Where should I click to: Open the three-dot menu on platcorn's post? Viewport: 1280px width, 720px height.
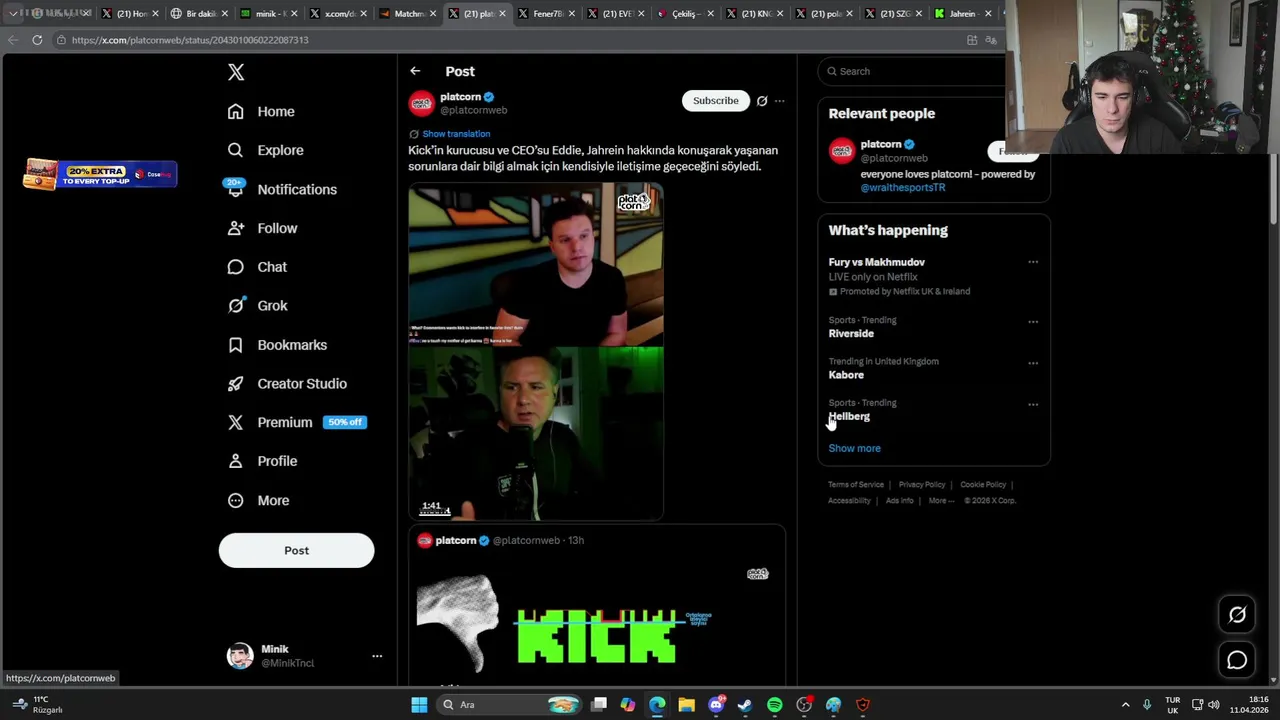pos(780,101)
